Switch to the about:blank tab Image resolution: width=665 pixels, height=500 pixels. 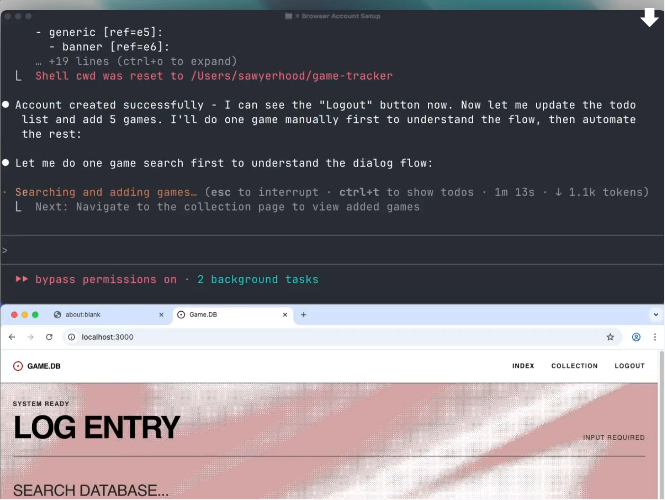[x=109, y=315]
